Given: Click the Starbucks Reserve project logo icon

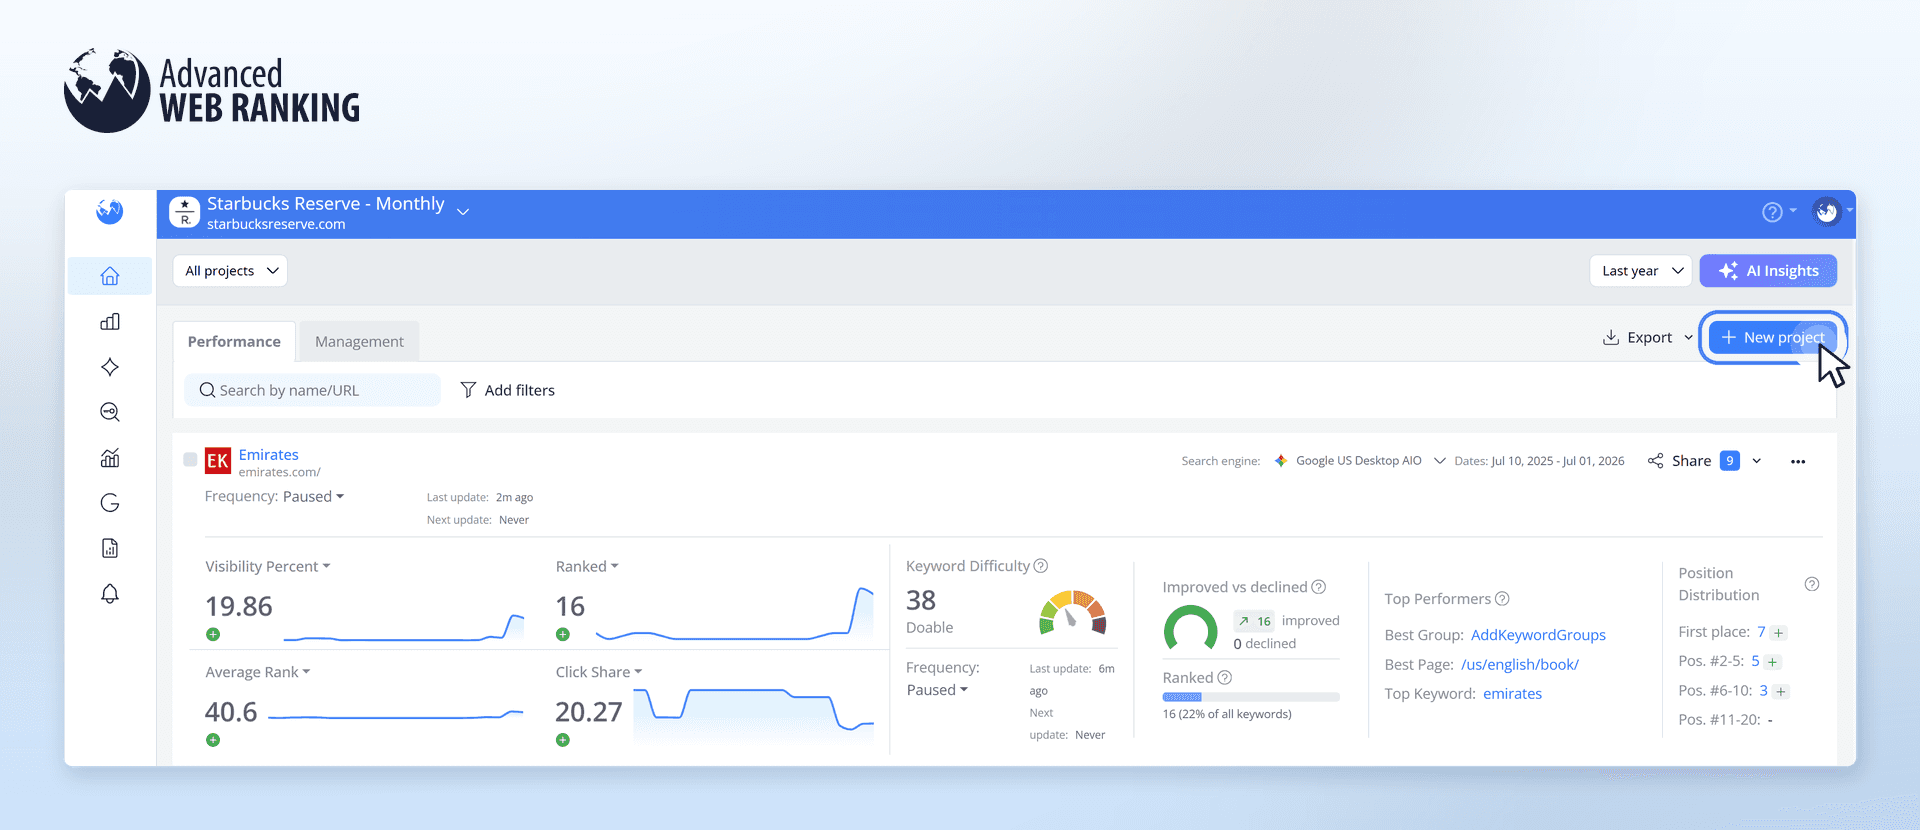Looking at the screenshot, I should pyautogui.click(x=184, y=212).
